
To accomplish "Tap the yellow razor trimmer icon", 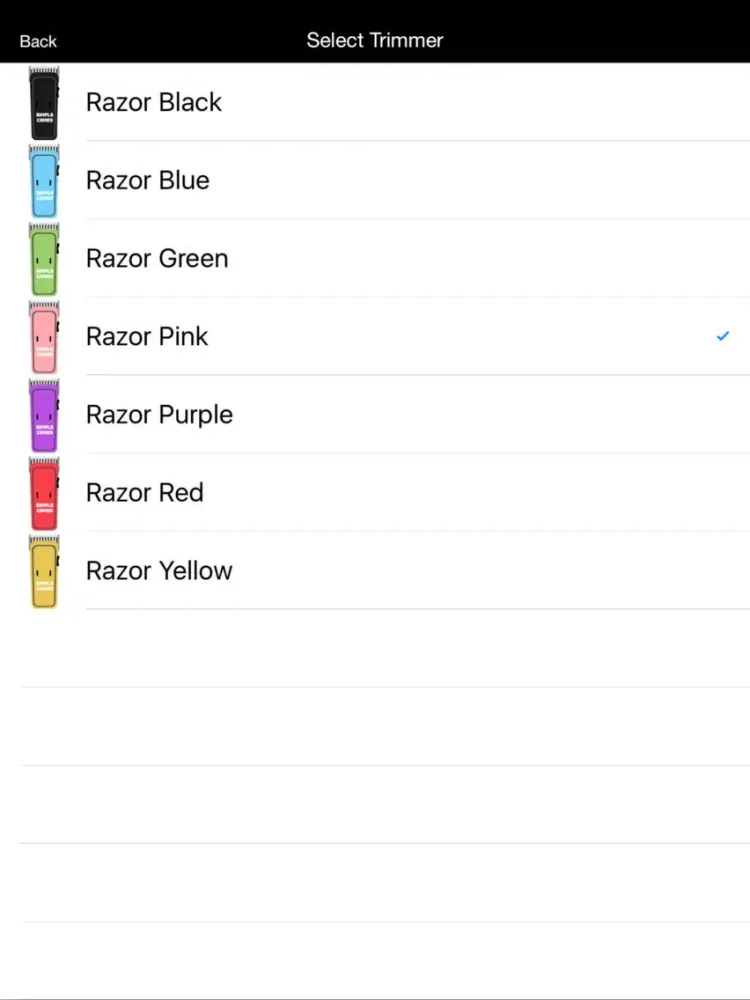I will (44, 571).
